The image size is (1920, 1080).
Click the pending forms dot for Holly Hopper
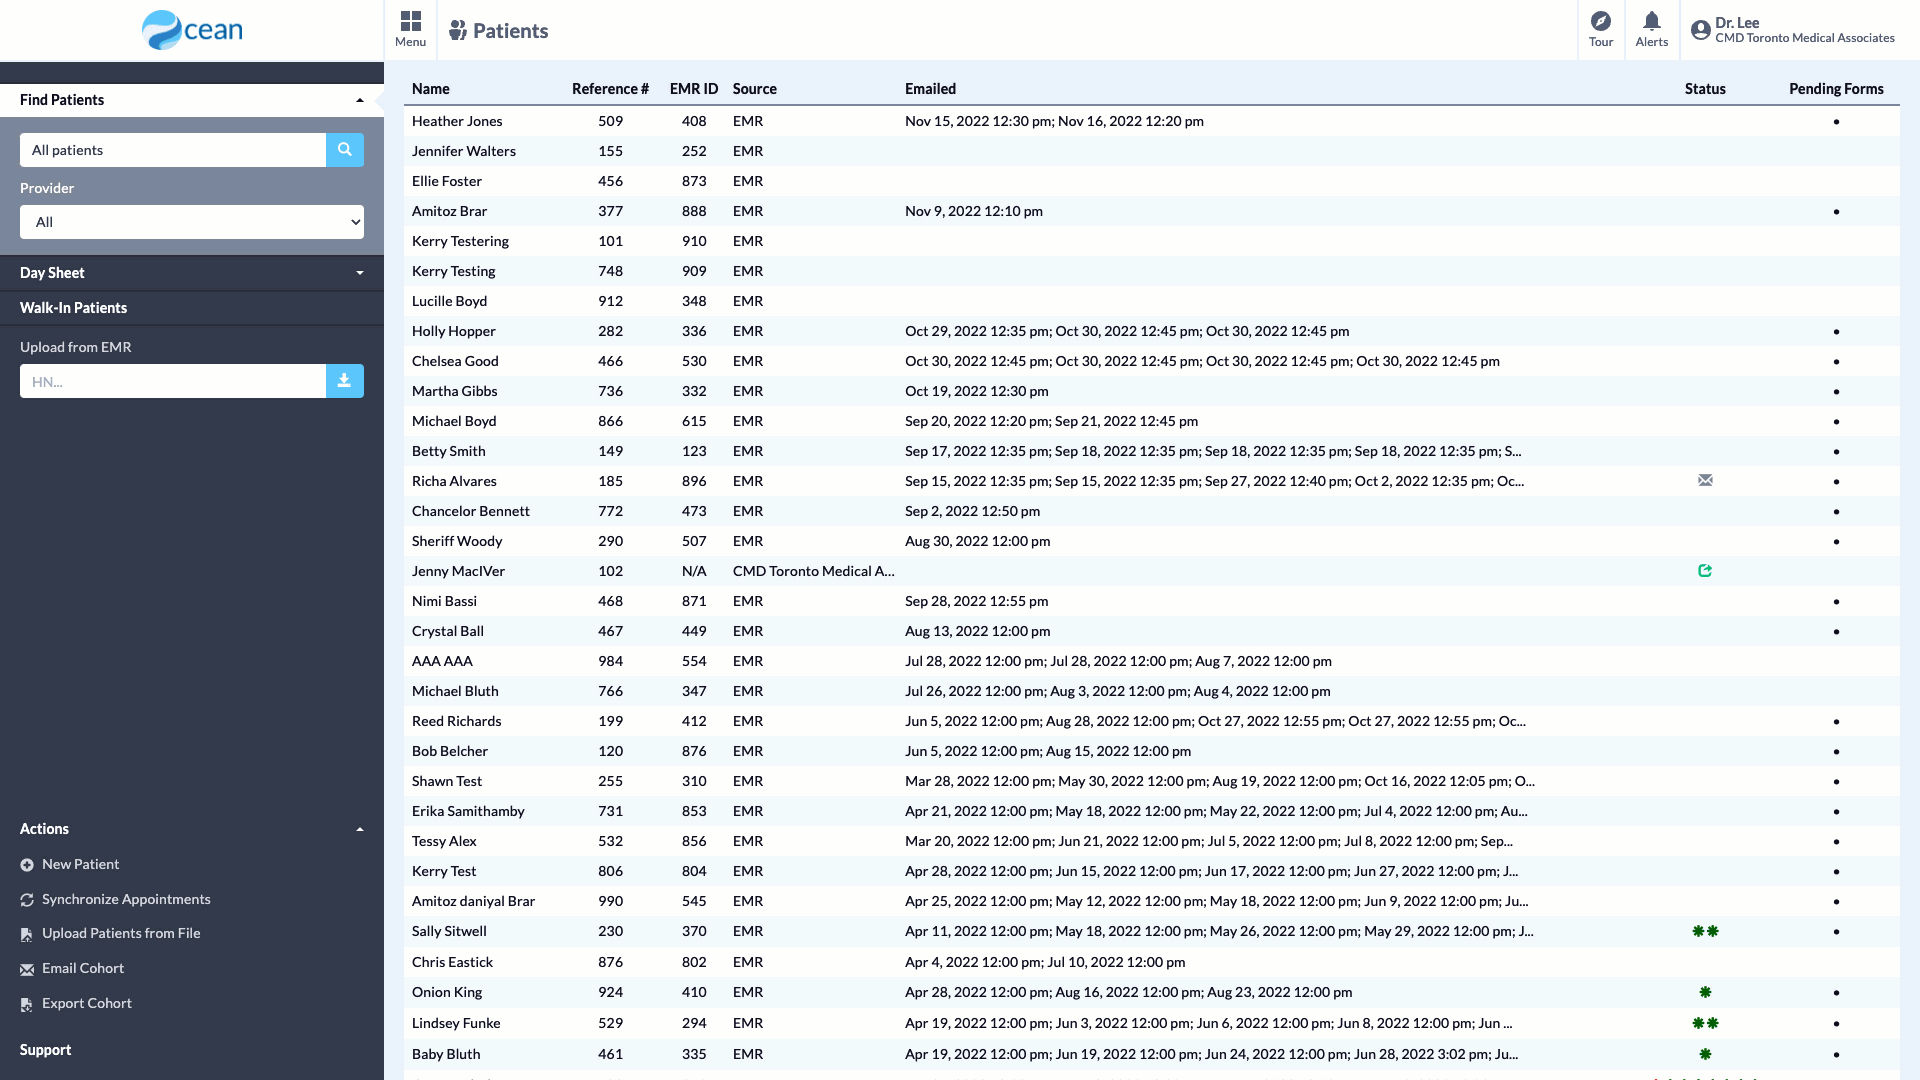(1836, 331)
